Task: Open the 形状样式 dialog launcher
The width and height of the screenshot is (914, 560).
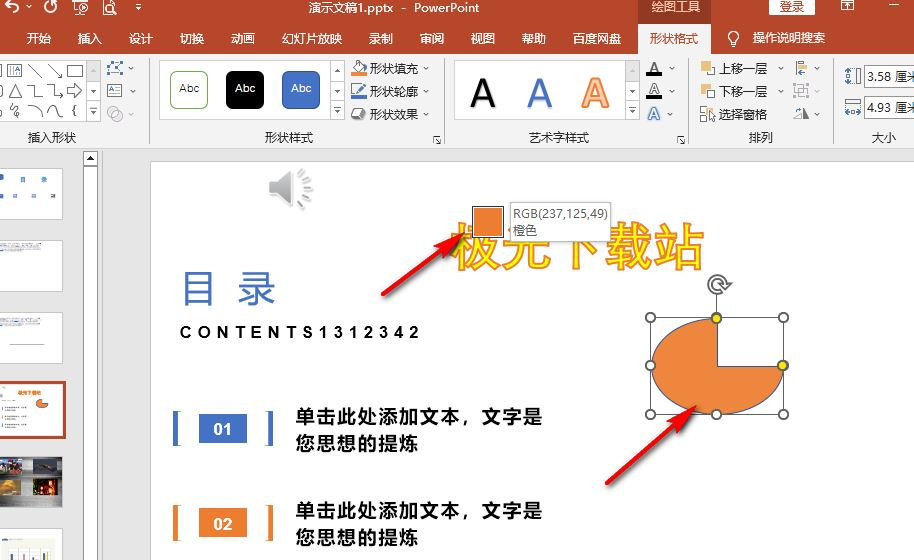Action: coord(437,139)
